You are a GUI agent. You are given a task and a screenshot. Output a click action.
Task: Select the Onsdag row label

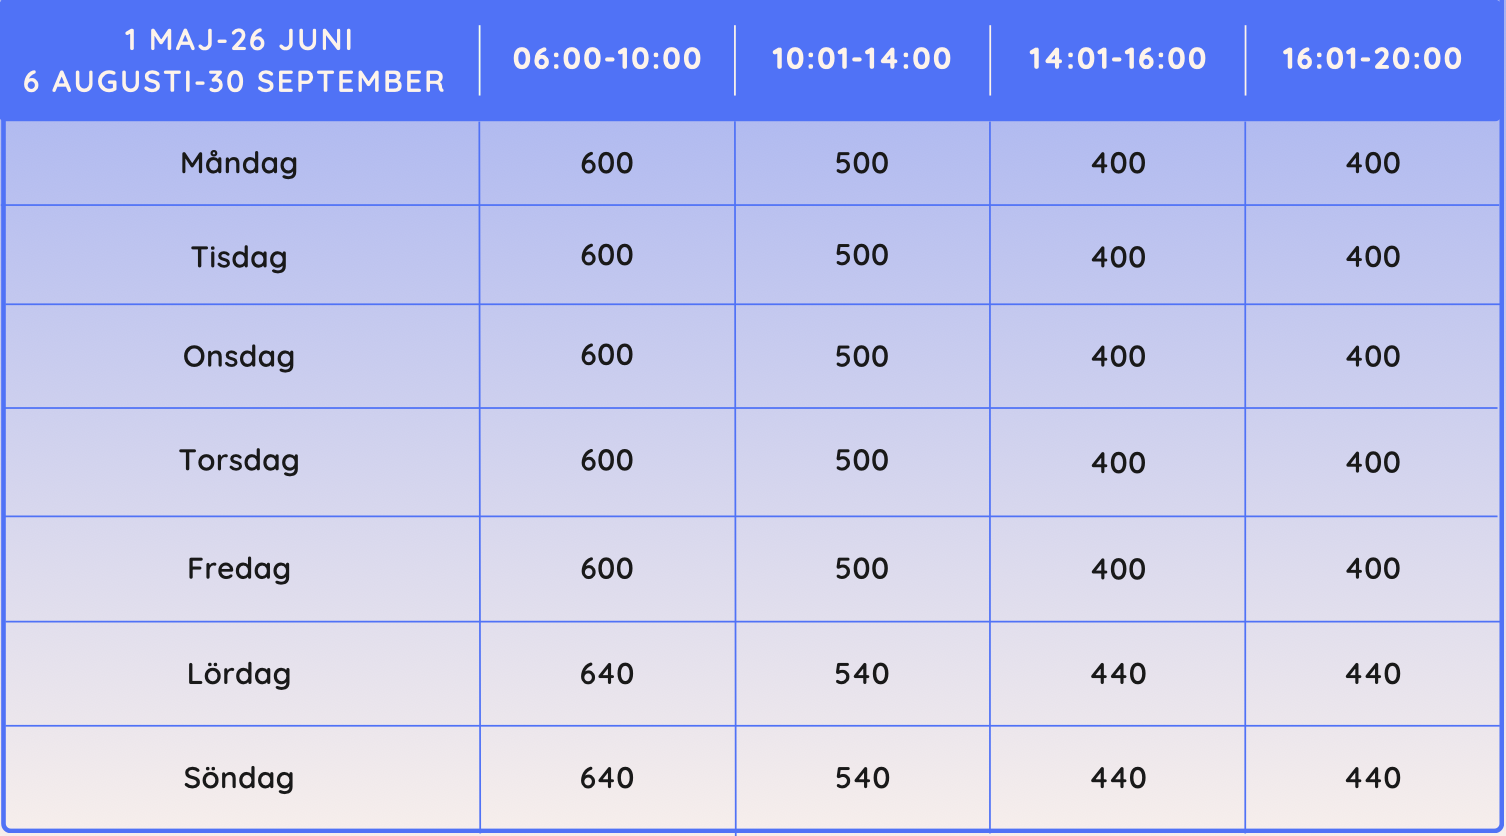point(239,357)
